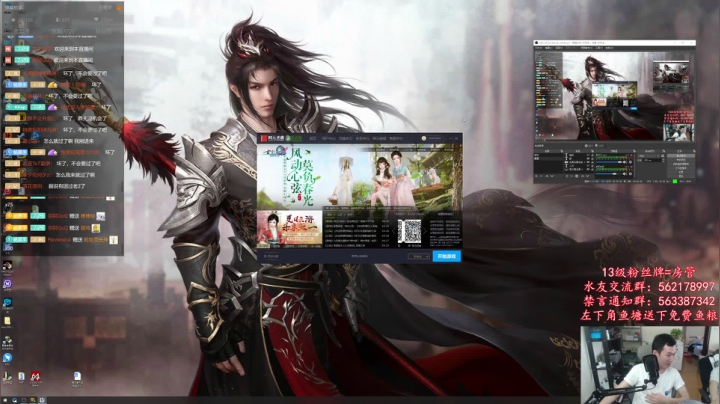Pop out the OBS audio mixer dock
This screenshot has width=720, height=404.
click(634, 151)
